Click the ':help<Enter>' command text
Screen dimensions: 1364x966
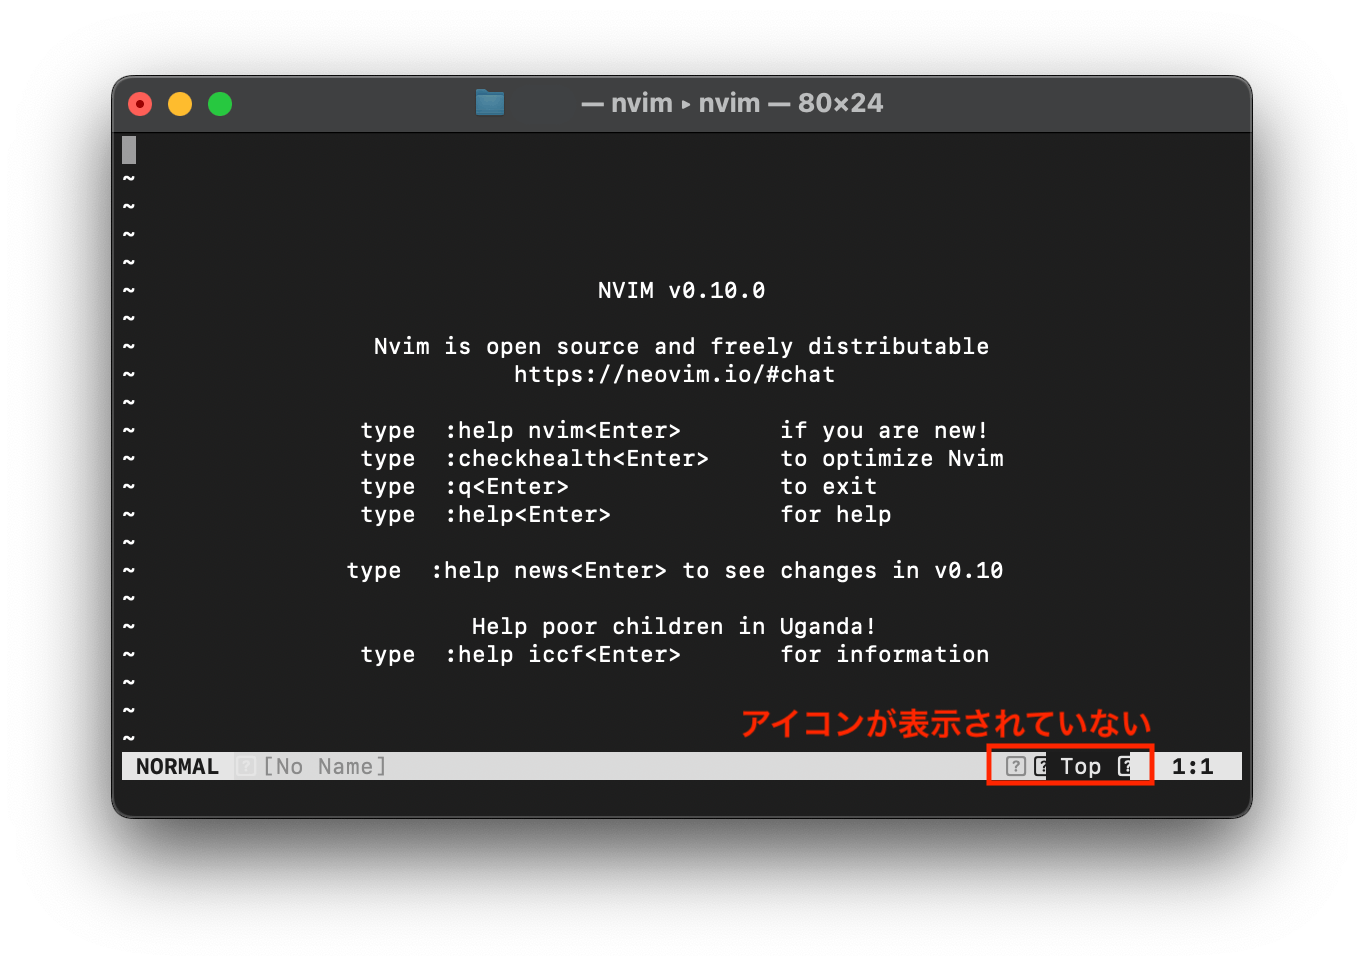tap(527, 514)
